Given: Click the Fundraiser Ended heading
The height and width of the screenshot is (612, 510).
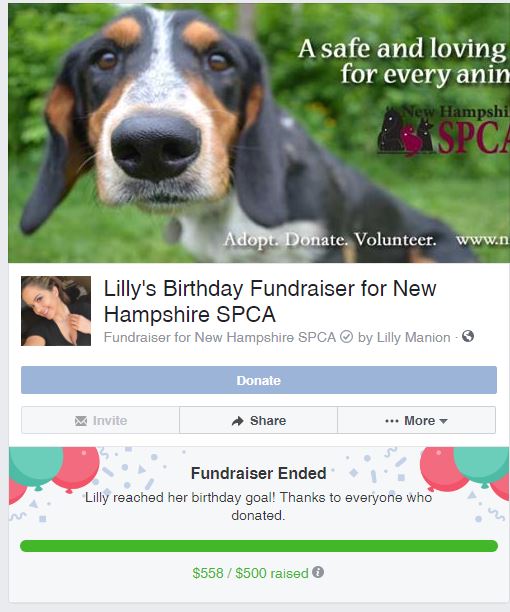Looking at the screenshot, I should (258, 473).
